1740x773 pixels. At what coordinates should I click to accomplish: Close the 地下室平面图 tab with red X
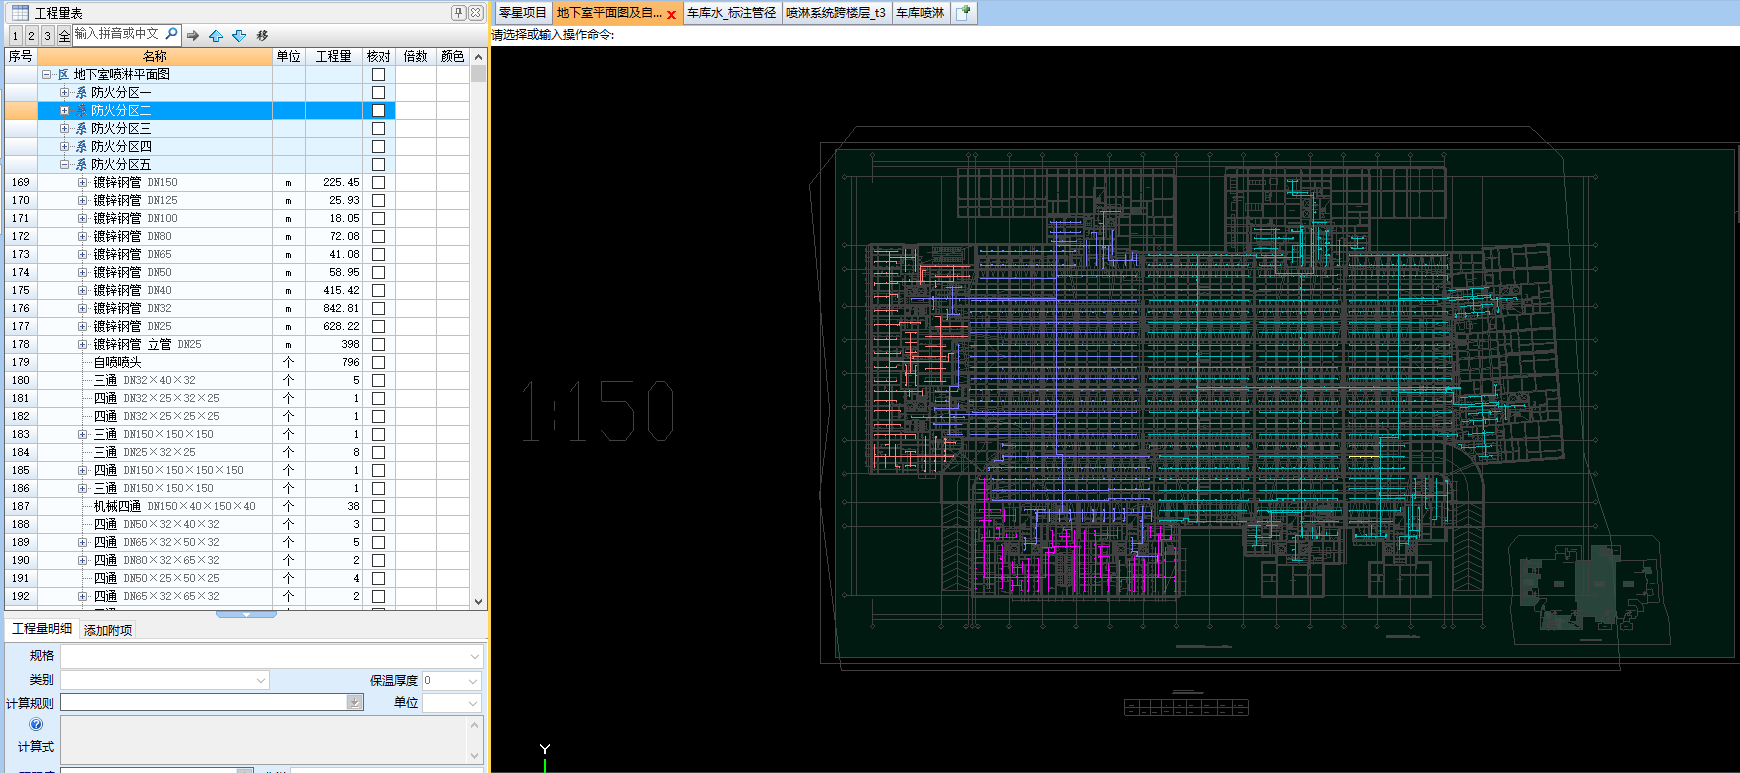671,14
